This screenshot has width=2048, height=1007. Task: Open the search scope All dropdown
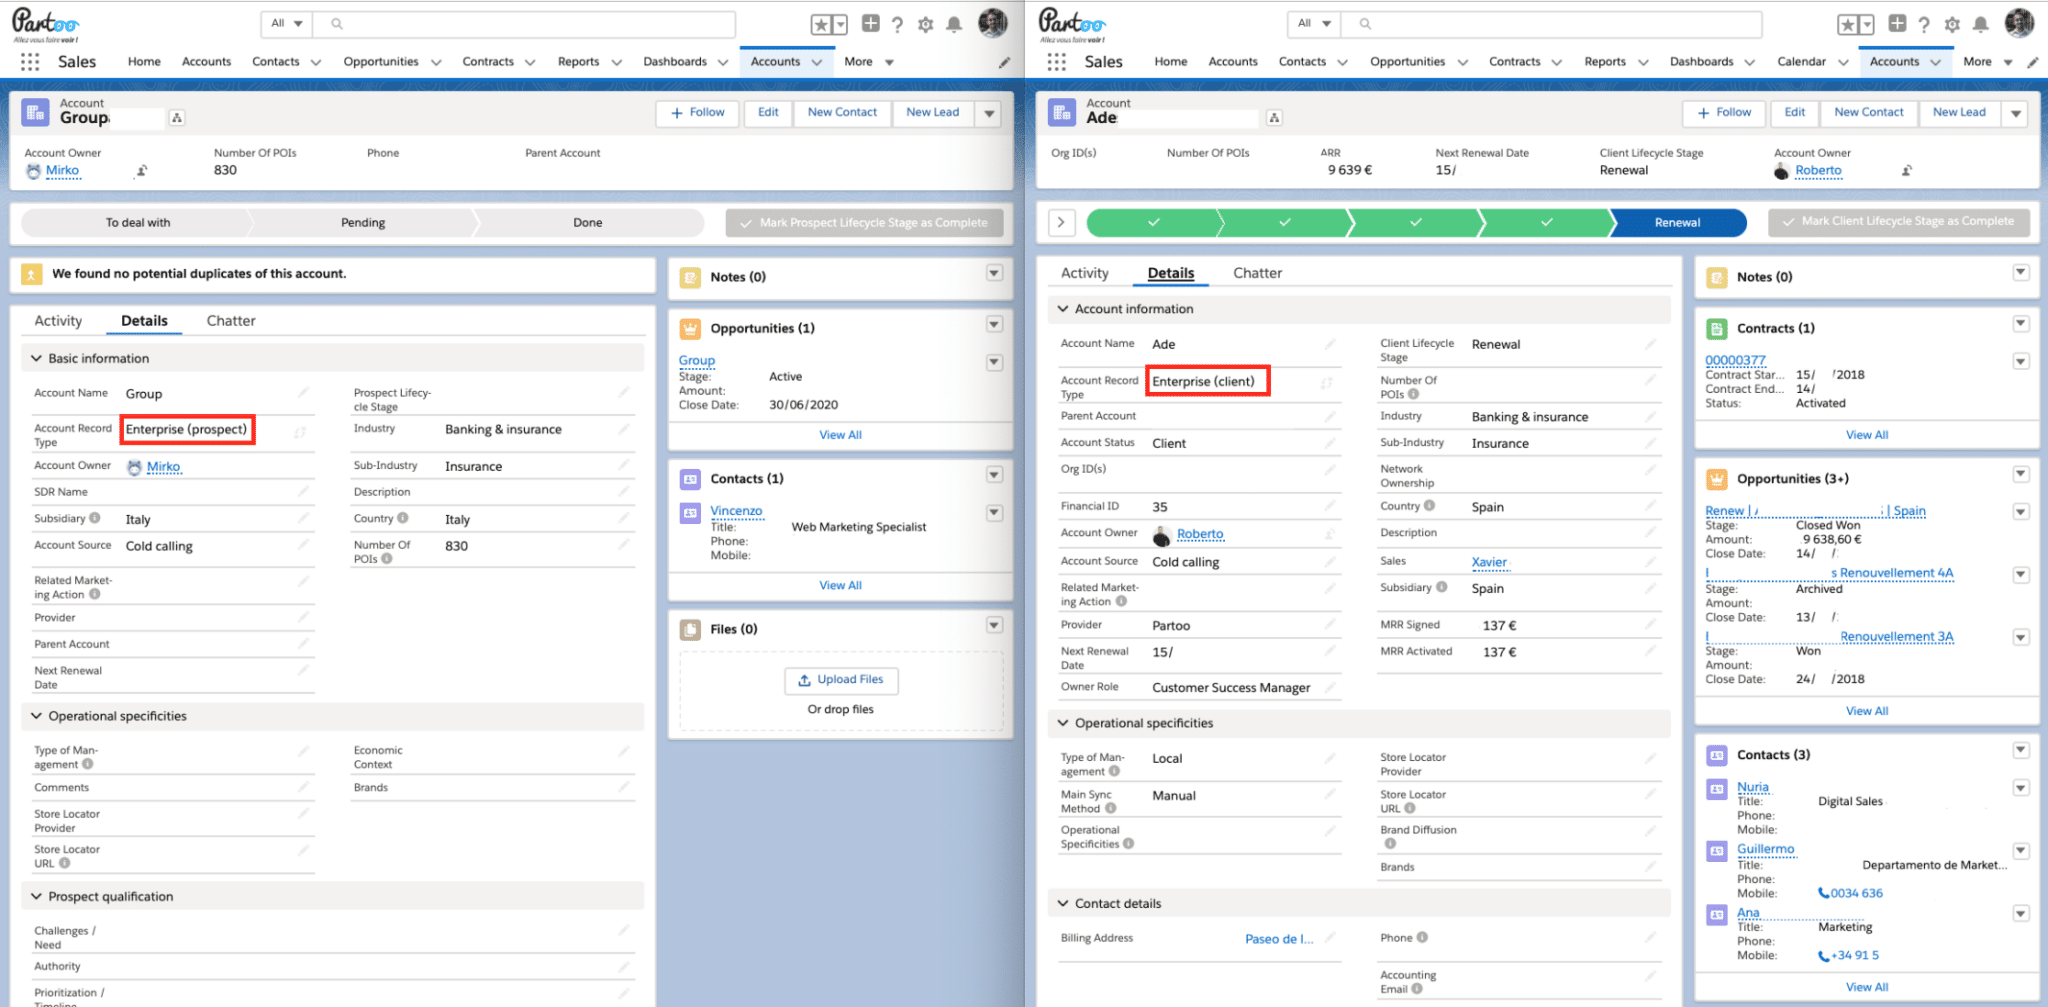point(287,23)
